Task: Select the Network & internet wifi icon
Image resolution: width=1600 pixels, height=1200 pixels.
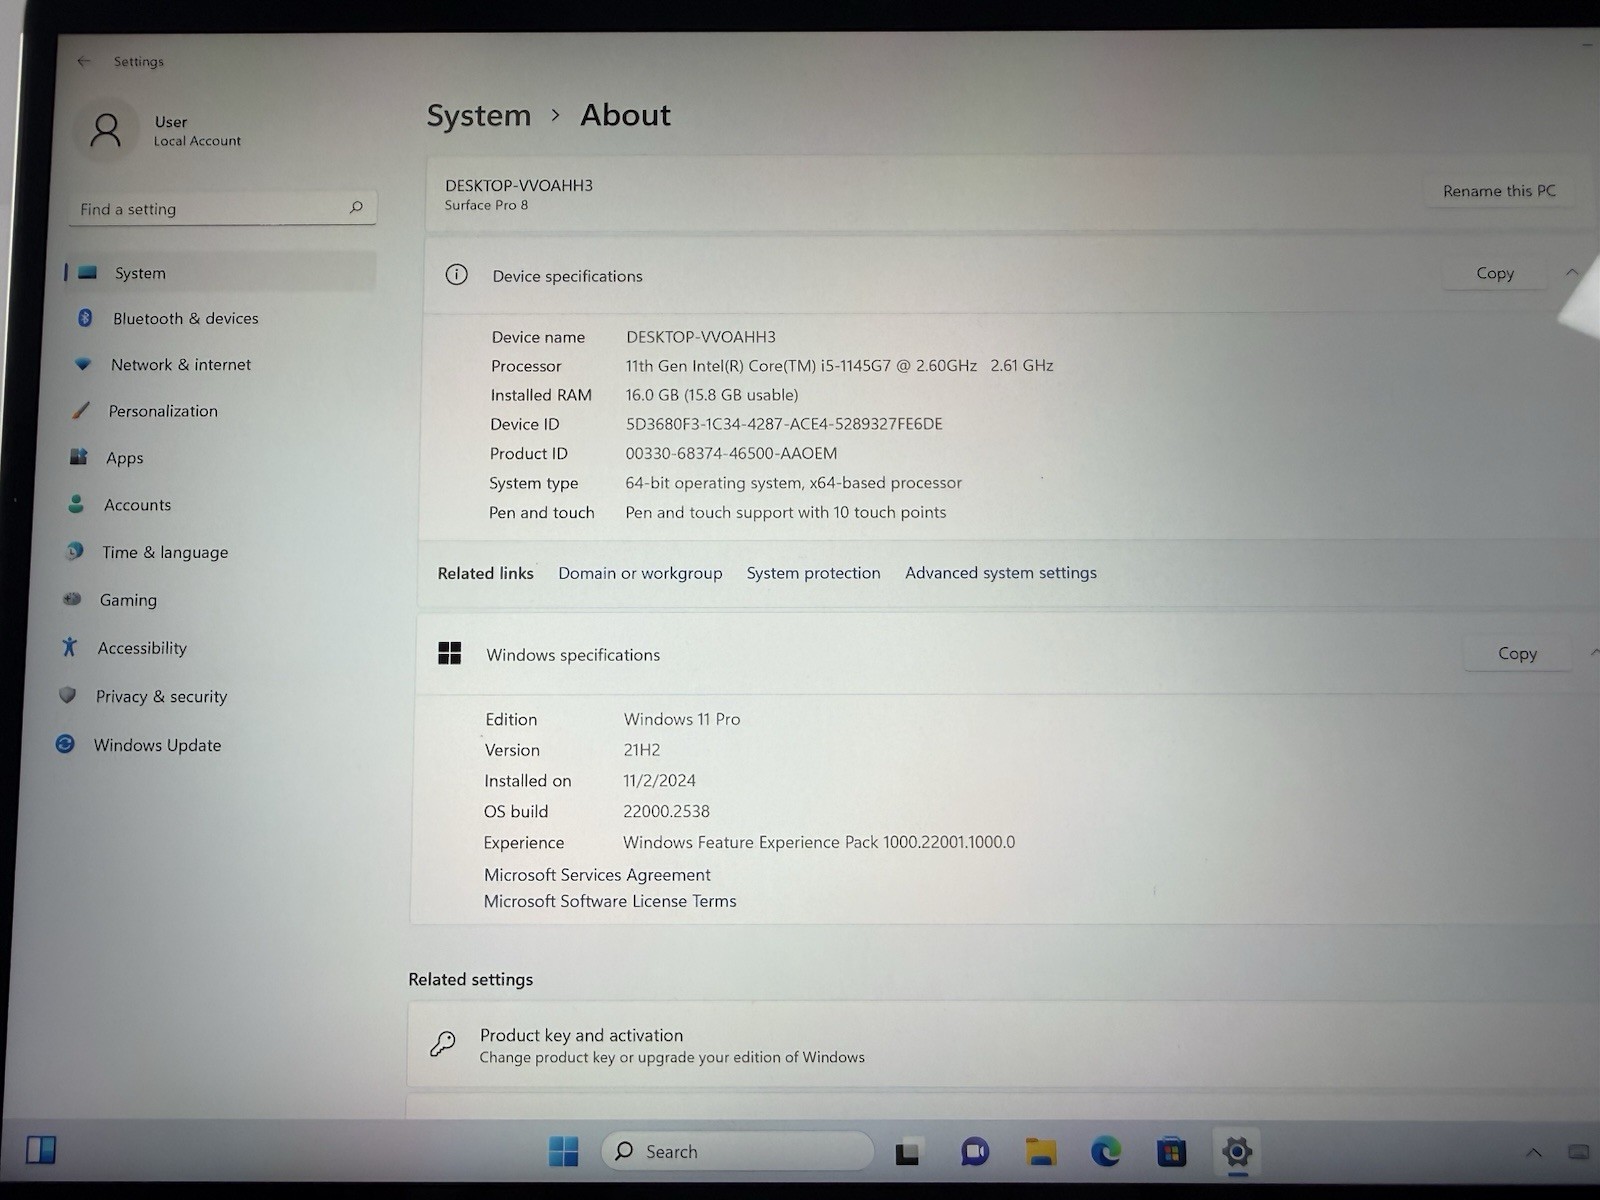Action: 83,364
